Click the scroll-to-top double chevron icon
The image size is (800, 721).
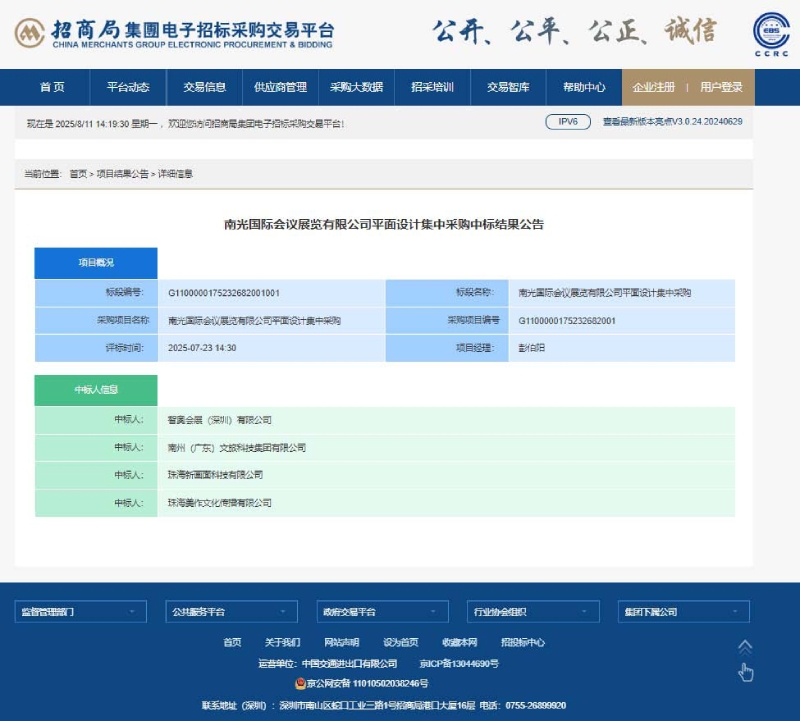click(745, 647)
